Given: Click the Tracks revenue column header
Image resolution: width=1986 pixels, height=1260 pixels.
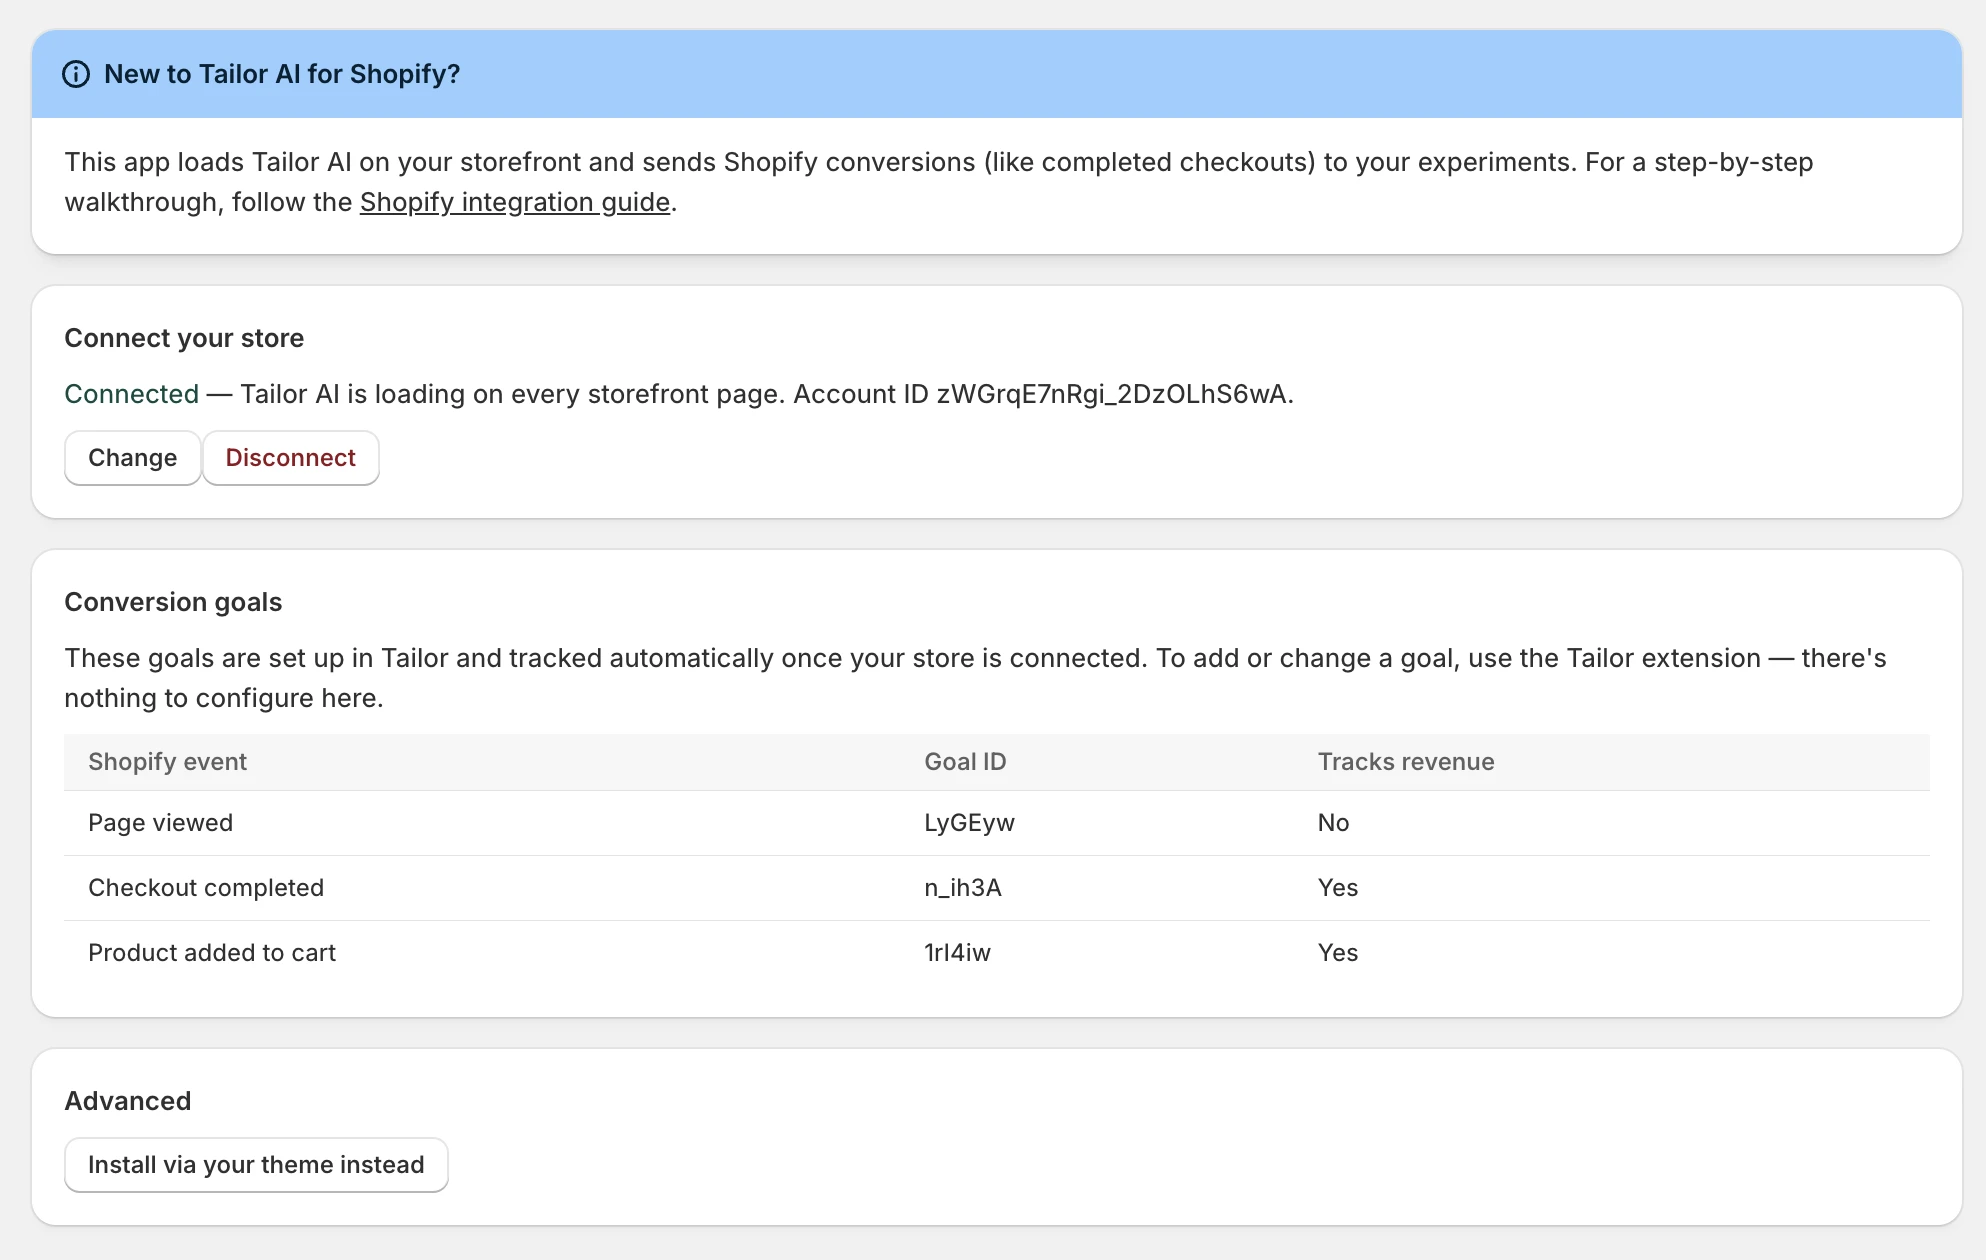Looking at the screenshot, I should pyautogui.click(x=1406, y=762).
